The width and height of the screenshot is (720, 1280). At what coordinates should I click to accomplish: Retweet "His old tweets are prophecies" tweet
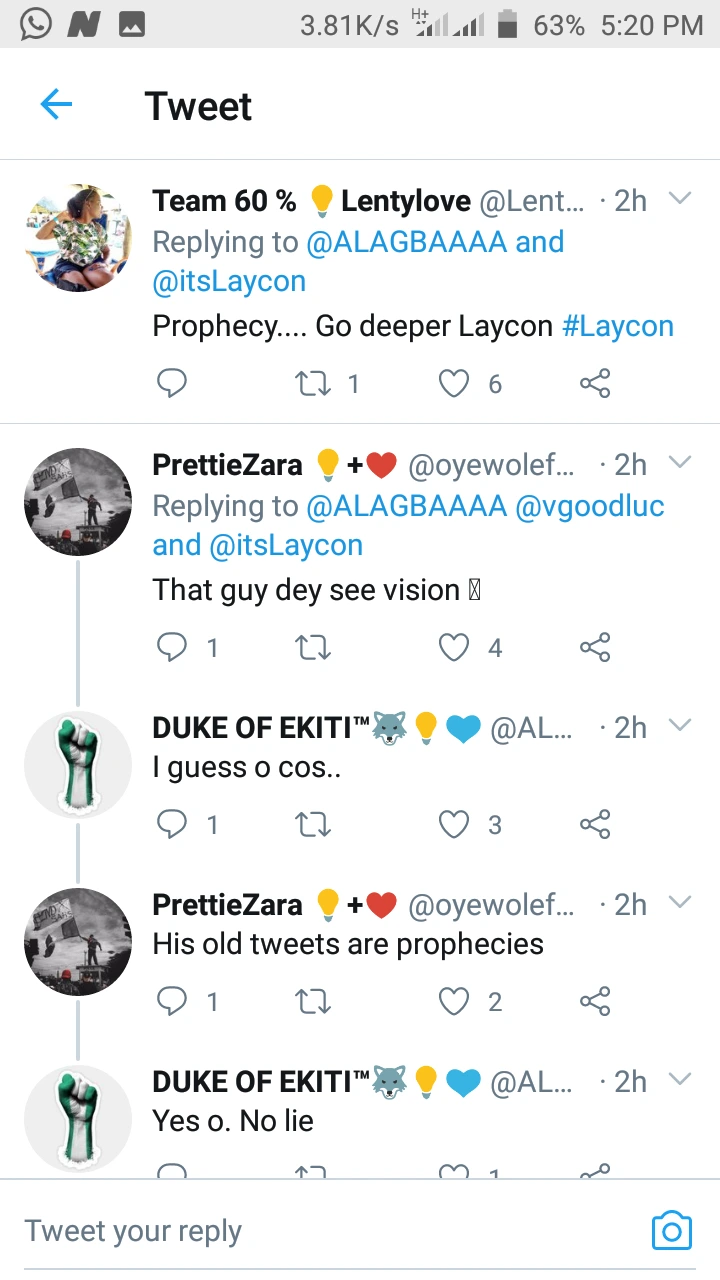(313, 1001)
